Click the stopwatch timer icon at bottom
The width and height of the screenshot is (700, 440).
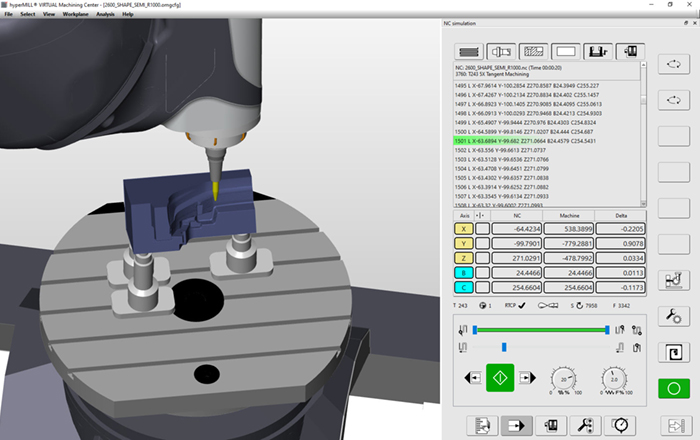tap(621, 426)
